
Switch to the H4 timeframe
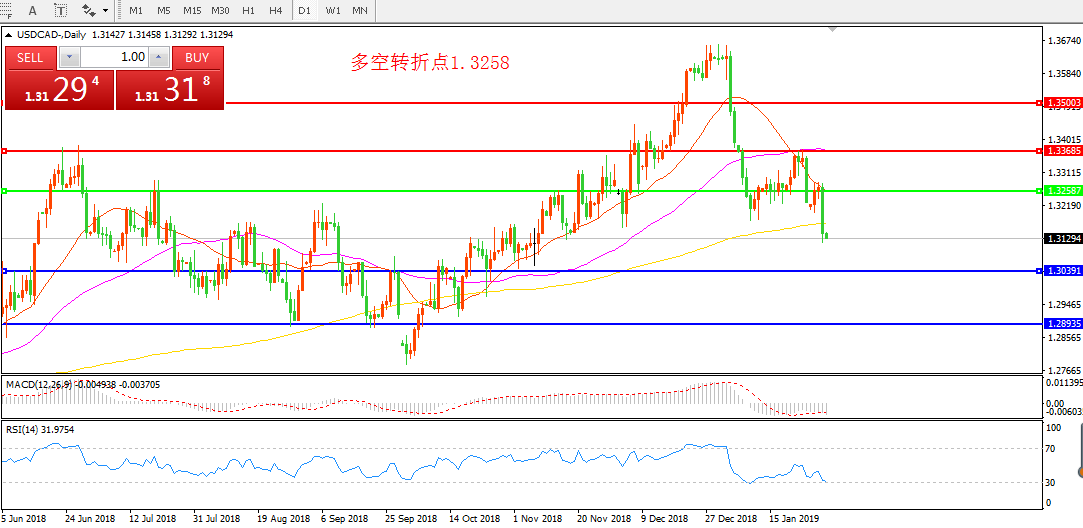pyautogui.click(x=276, y=10)
